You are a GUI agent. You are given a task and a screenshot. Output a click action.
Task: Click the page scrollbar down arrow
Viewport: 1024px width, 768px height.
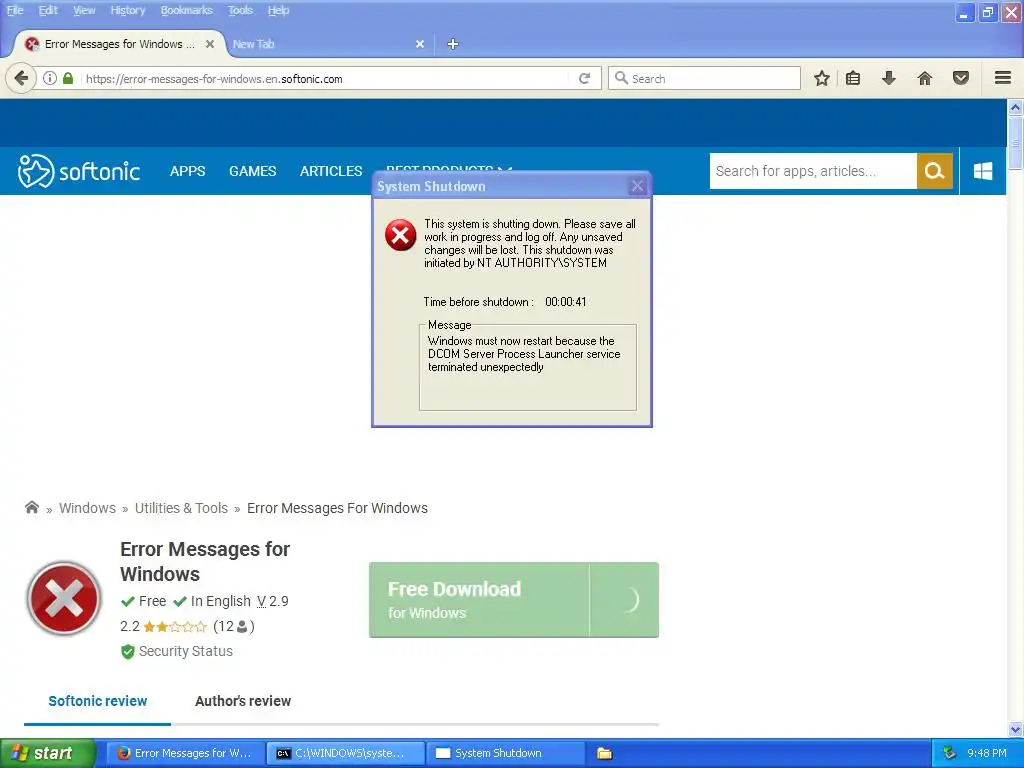pos(1015,729)
